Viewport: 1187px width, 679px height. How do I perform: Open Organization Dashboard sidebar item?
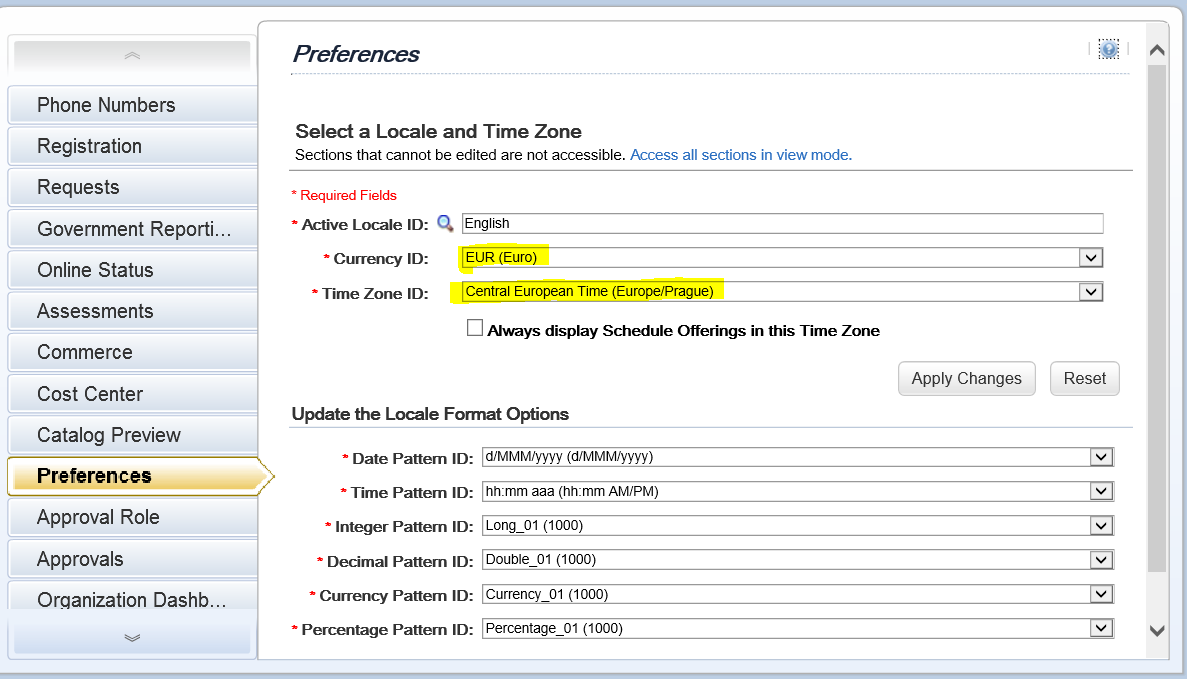point(133,596)
